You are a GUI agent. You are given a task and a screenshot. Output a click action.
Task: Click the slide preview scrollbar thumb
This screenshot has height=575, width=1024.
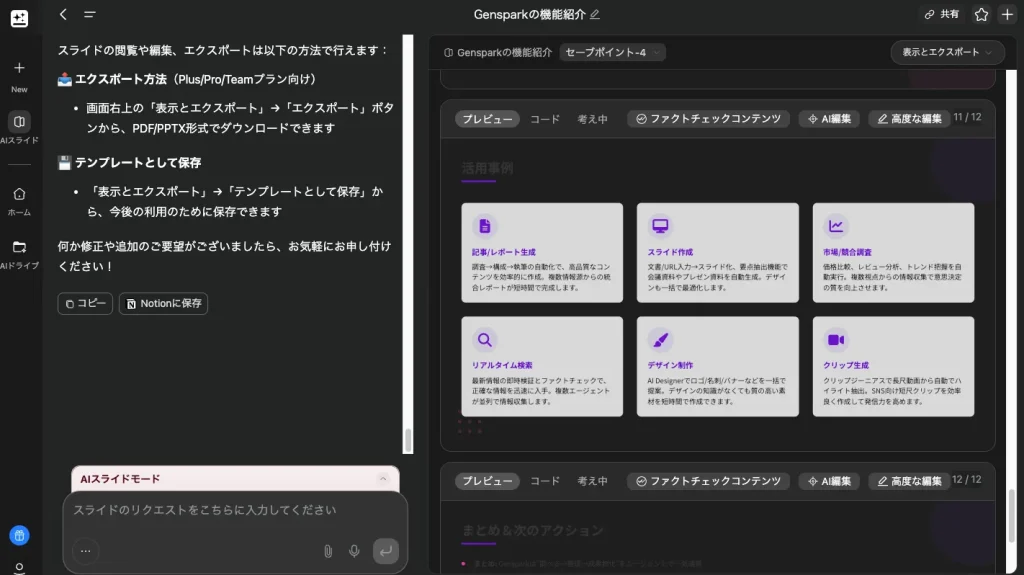pyautogui.click(x=1012, y=516)
